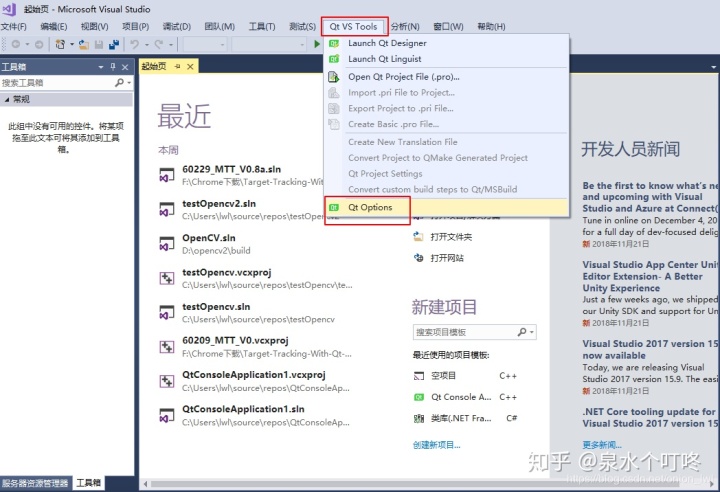Image resolution: width=720 pixels, height=492 pixels.
Task: Select Qt Options menu entry
Action: tap(446, 208)
